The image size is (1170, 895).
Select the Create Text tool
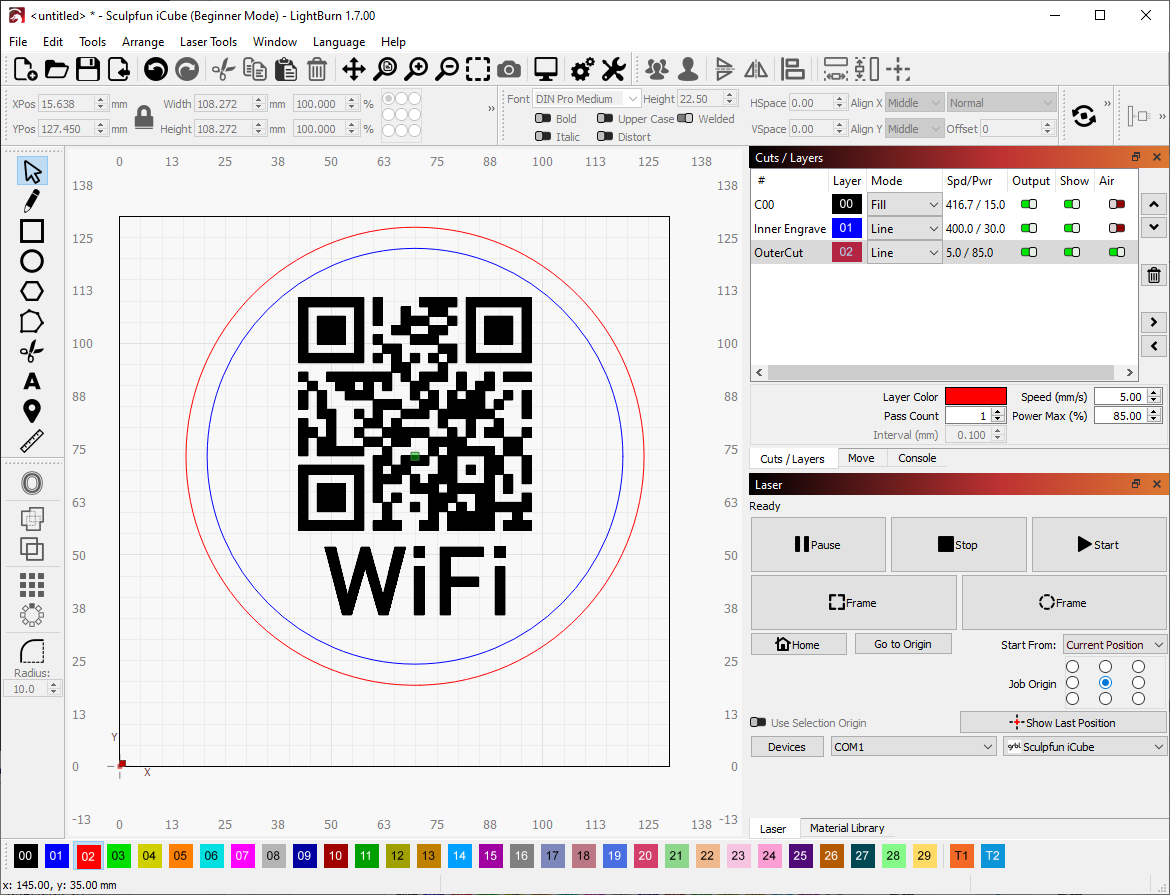(32, 381)
